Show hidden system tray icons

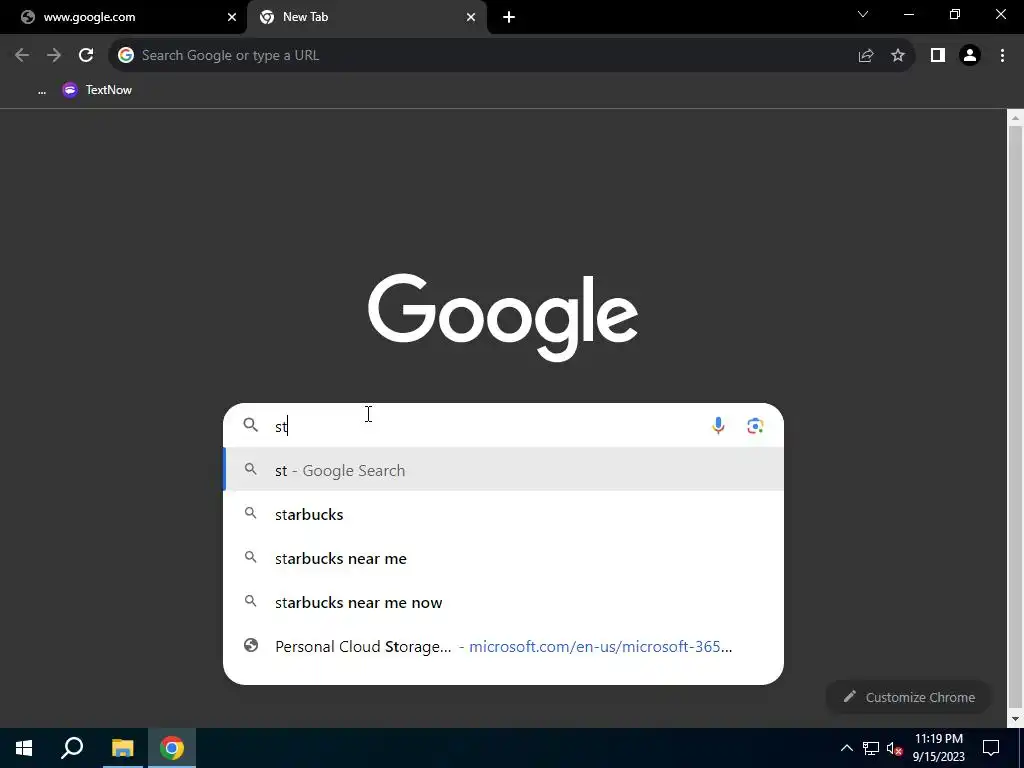coord(846,748)
